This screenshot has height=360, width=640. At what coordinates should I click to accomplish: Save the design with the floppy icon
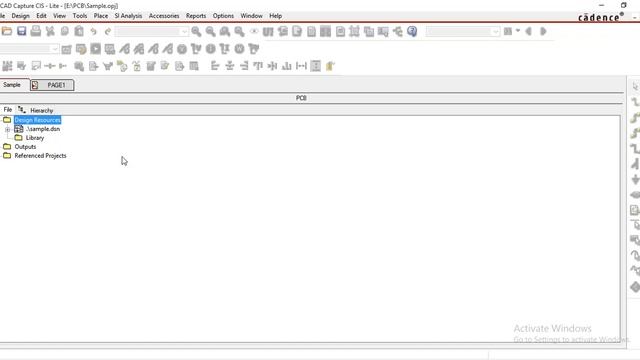point(22,31)
